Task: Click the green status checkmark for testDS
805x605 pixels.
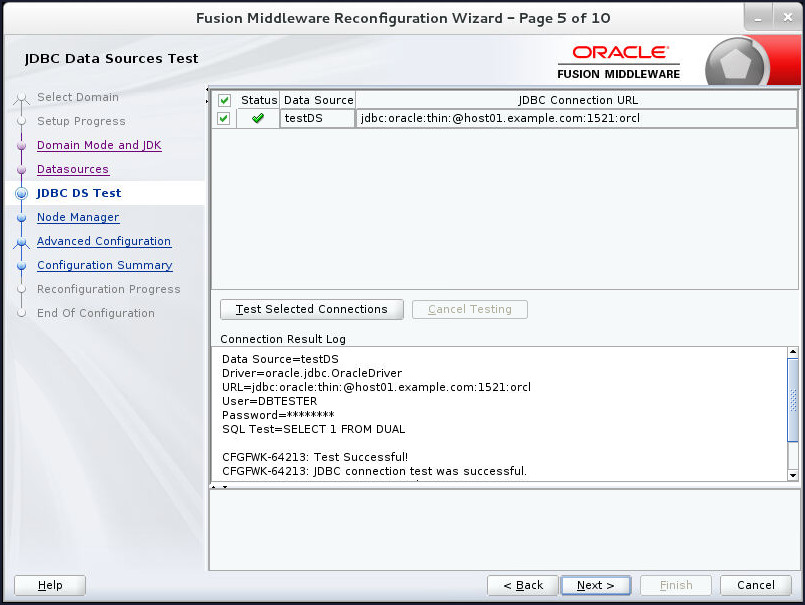Action: pos(258,119)
